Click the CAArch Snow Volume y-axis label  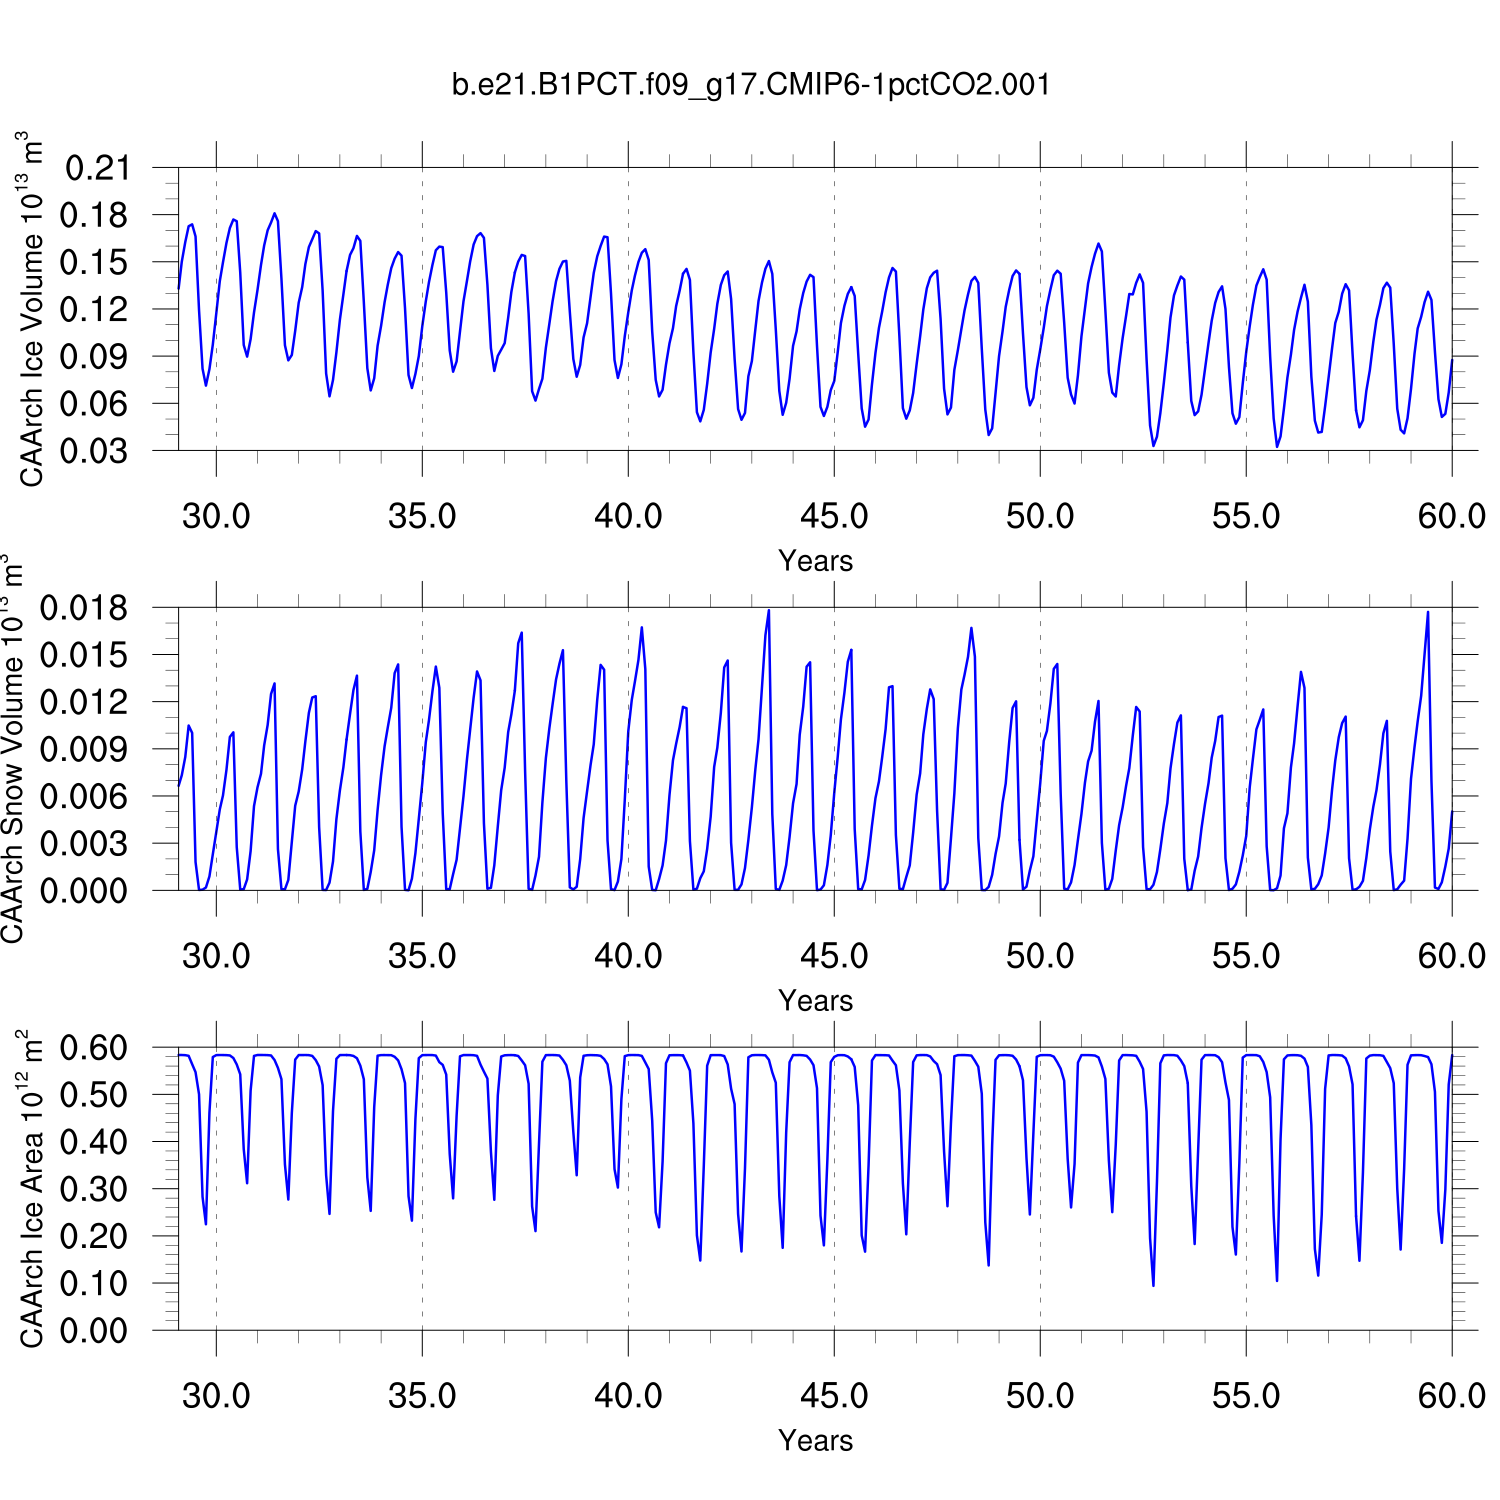point(13,749)
